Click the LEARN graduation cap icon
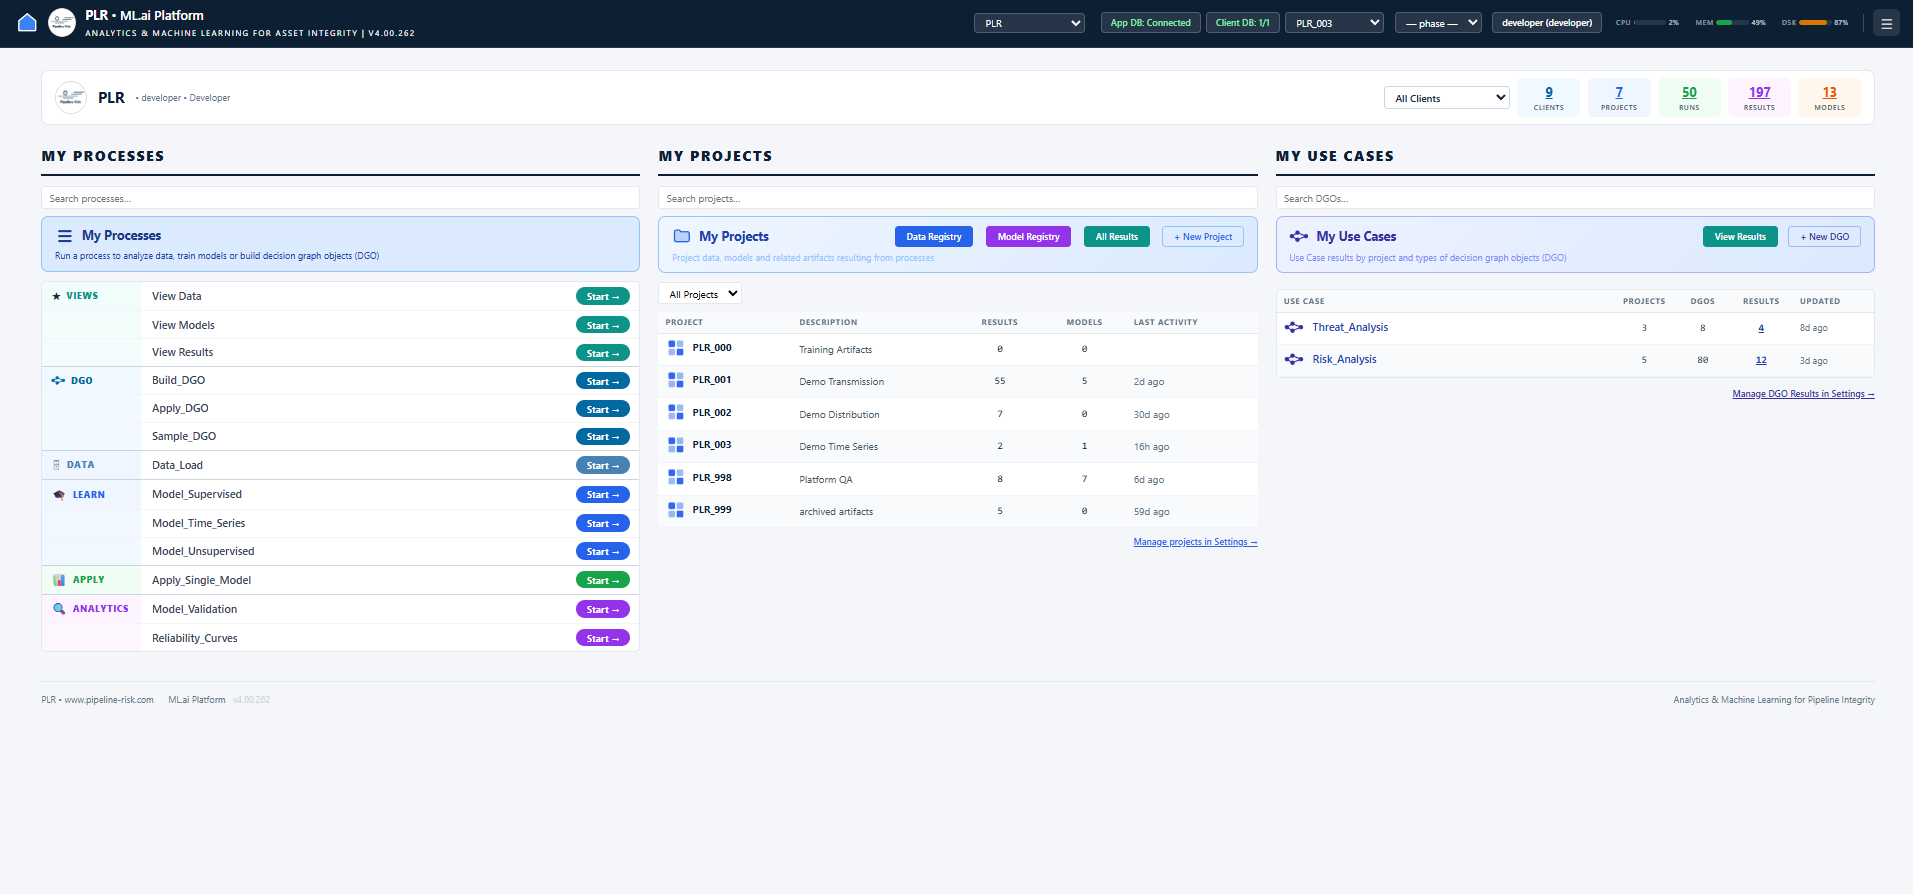The width and height of the screenshot is (1913, 894). coord(59,495)
